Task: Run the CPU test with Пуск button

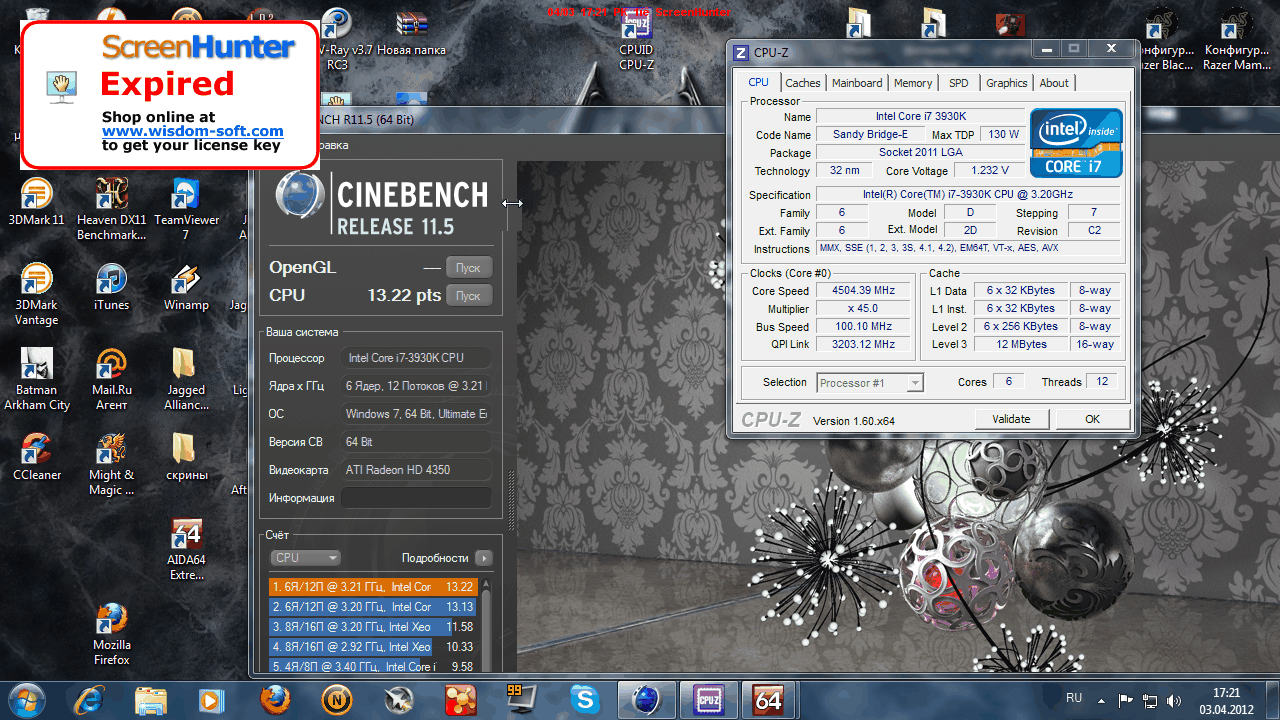Action: click(468, 296)
